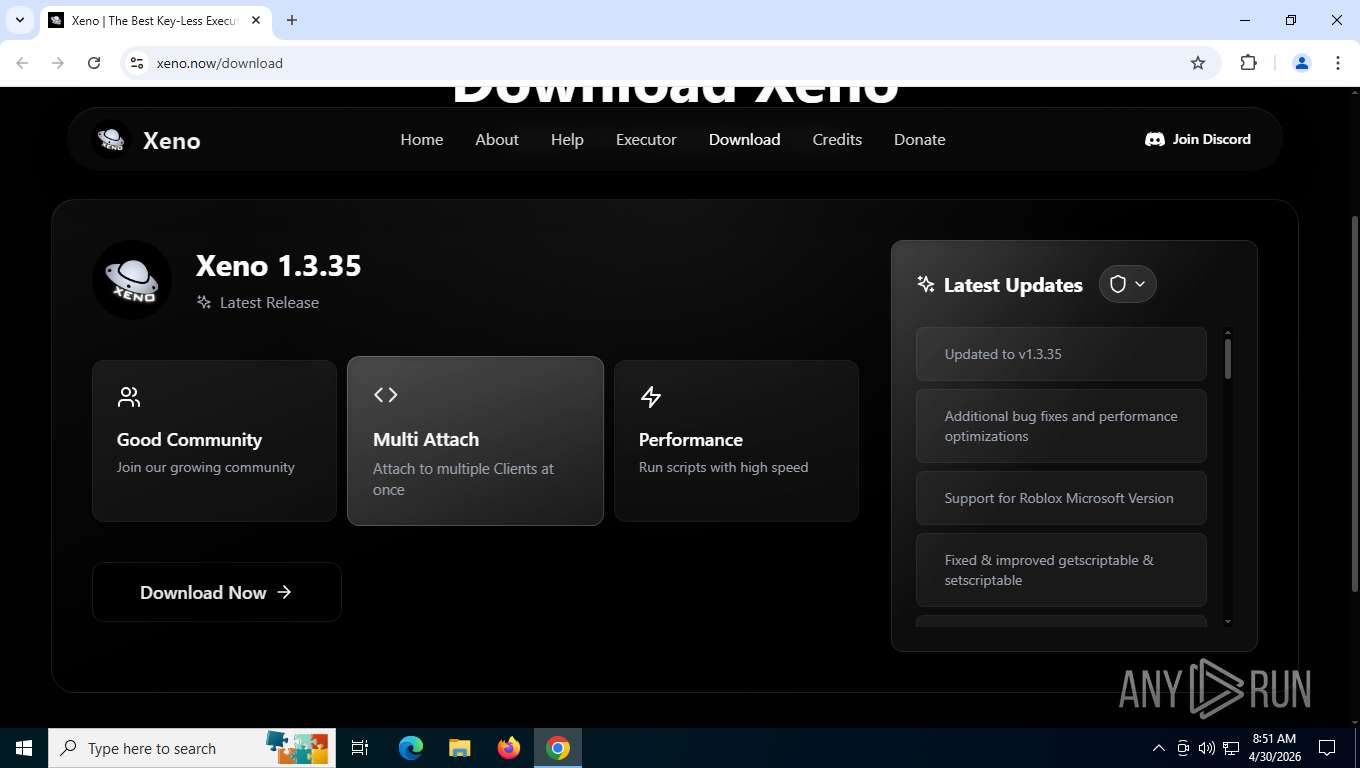The image size is (1360, 768).
Task: Click the Multi Attach code brackets icon
Action: [x=386, y=395]
